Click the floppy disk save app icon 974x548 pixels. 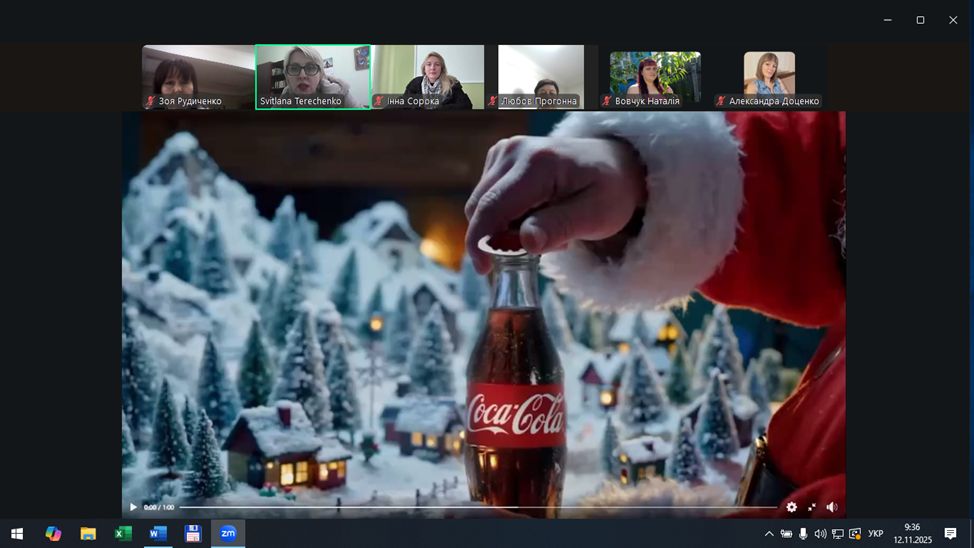tap(193, 534)
